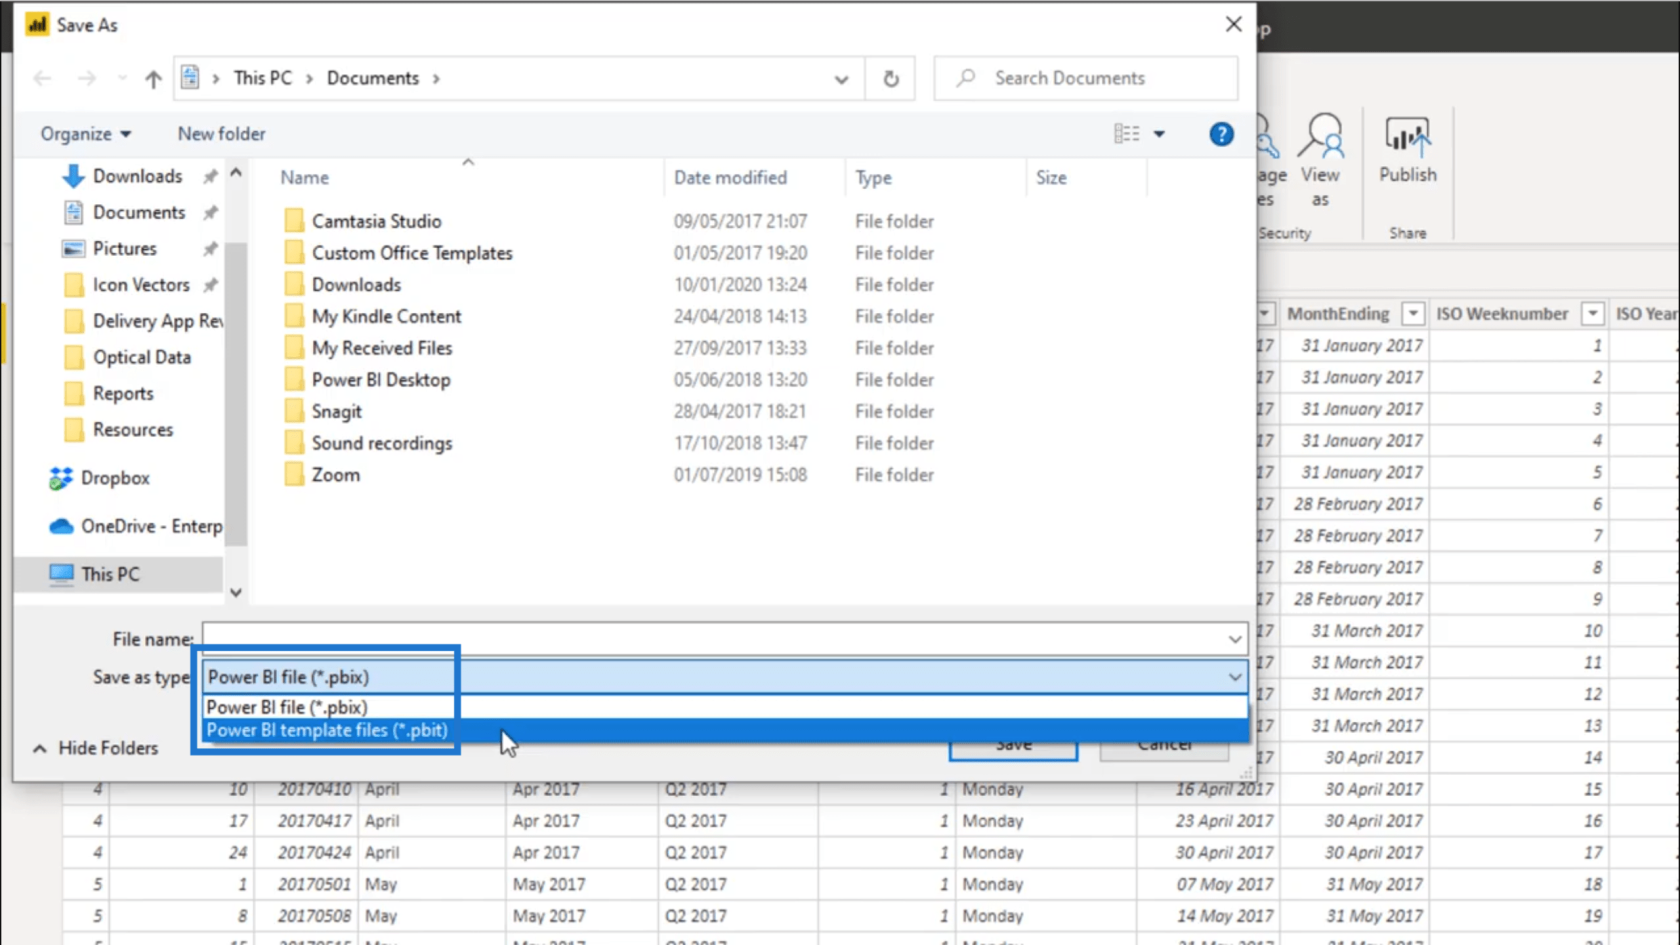The image size is (1680, 945).
Task: Click the sidebar scrollbar down arrow
Action: coord(236,592)
